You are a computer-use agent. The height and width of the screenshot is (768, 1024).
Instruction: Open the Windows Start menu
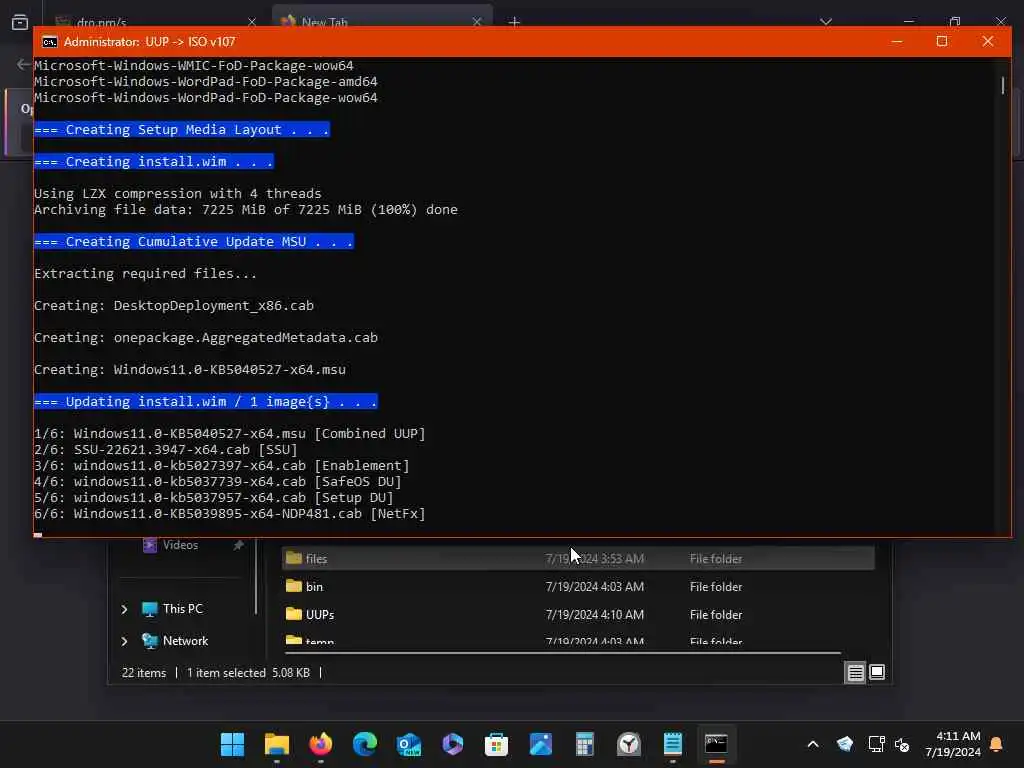232,744
